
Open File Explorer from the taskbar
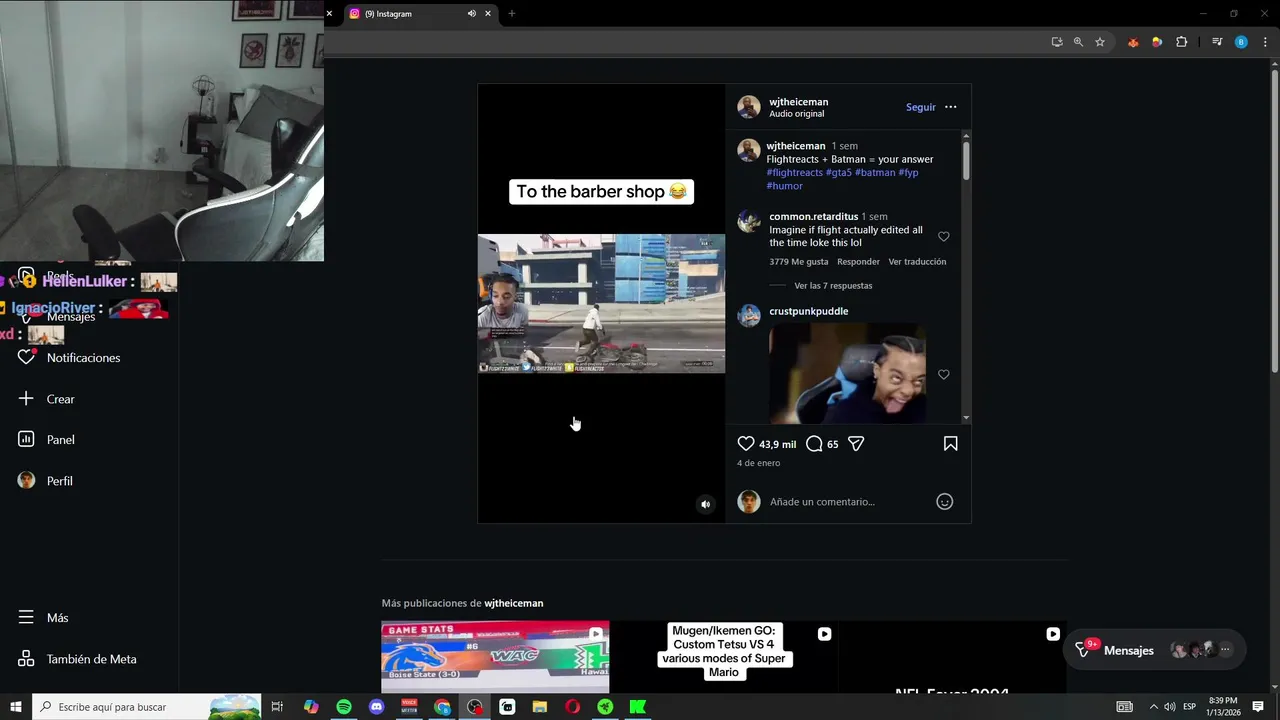pos(540,707)
